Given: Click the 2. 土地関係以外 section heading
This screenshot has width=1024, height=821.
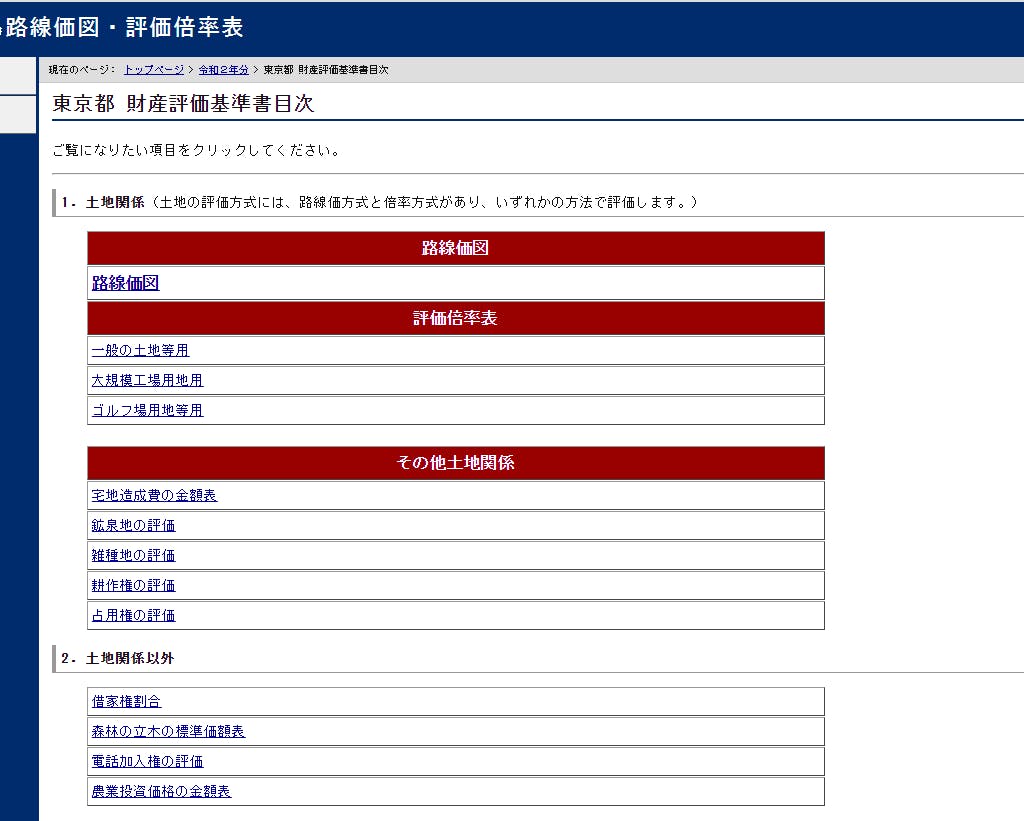Looking at the screenshot, I should pyautogui.click(x=118, y=658).
